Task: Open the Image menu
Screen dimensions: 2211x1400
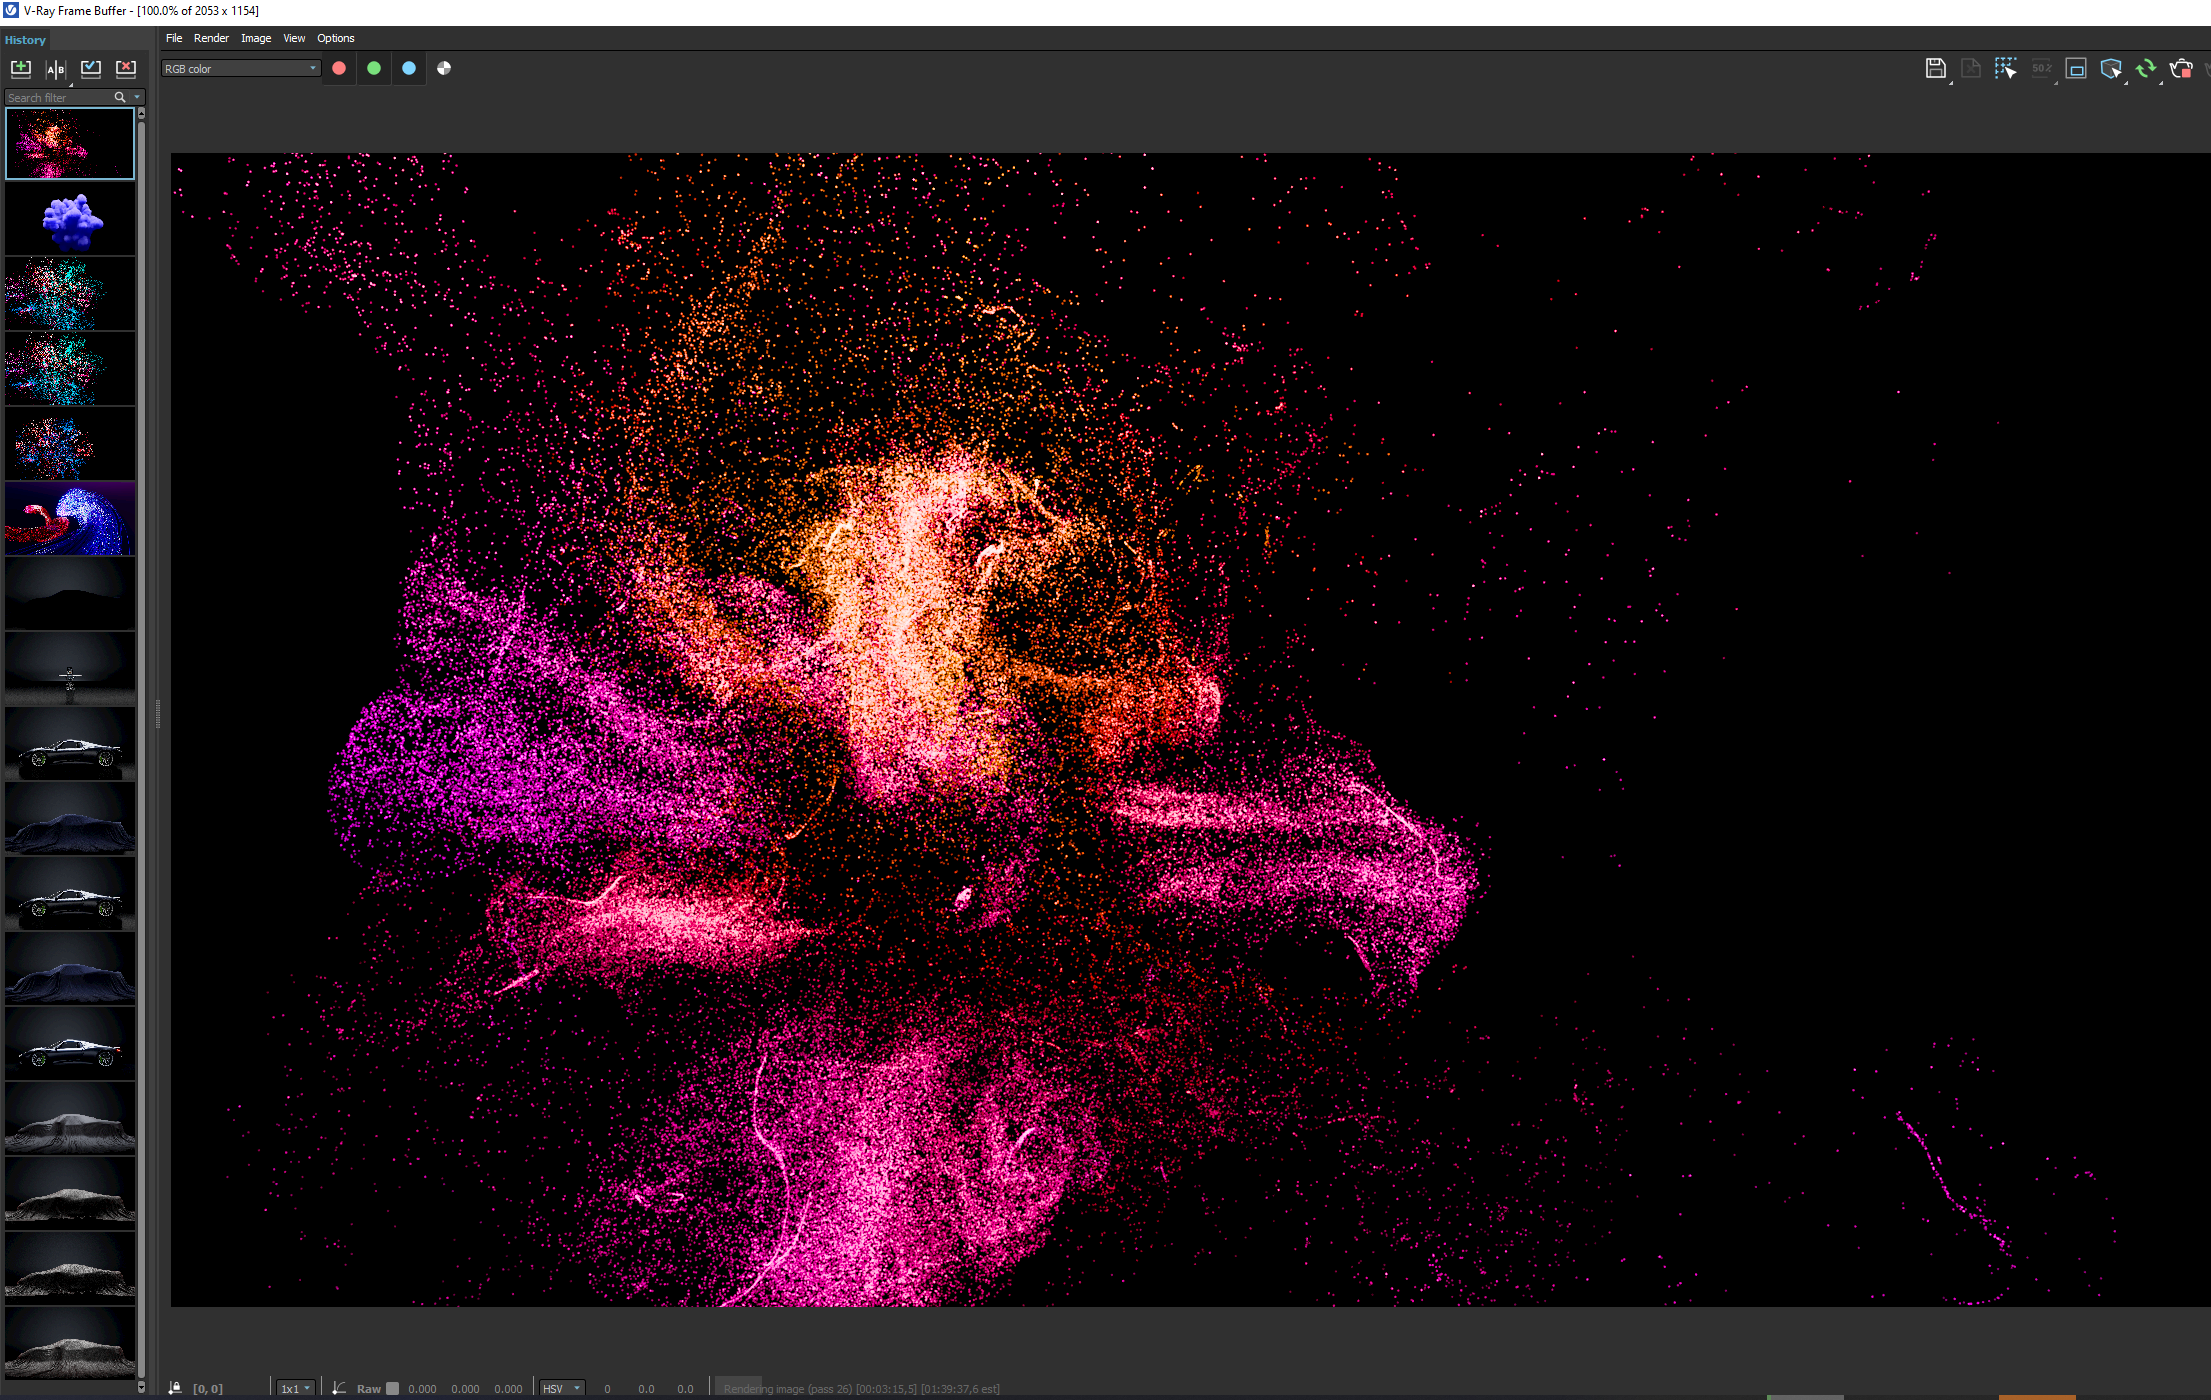Action: point(256,38)
